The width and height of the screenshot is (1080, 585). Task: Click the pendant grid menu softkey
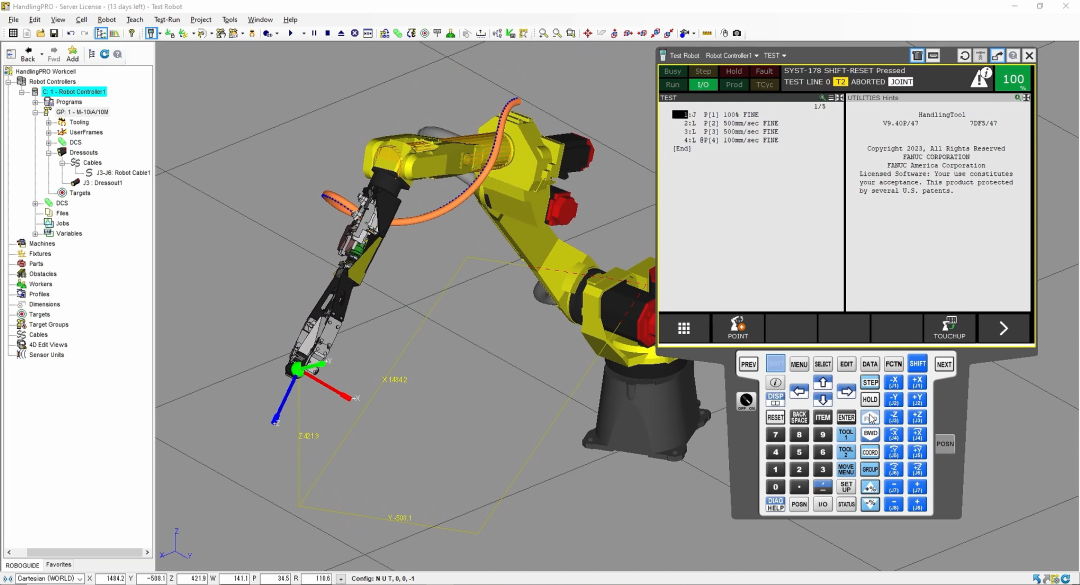point(684,328)
